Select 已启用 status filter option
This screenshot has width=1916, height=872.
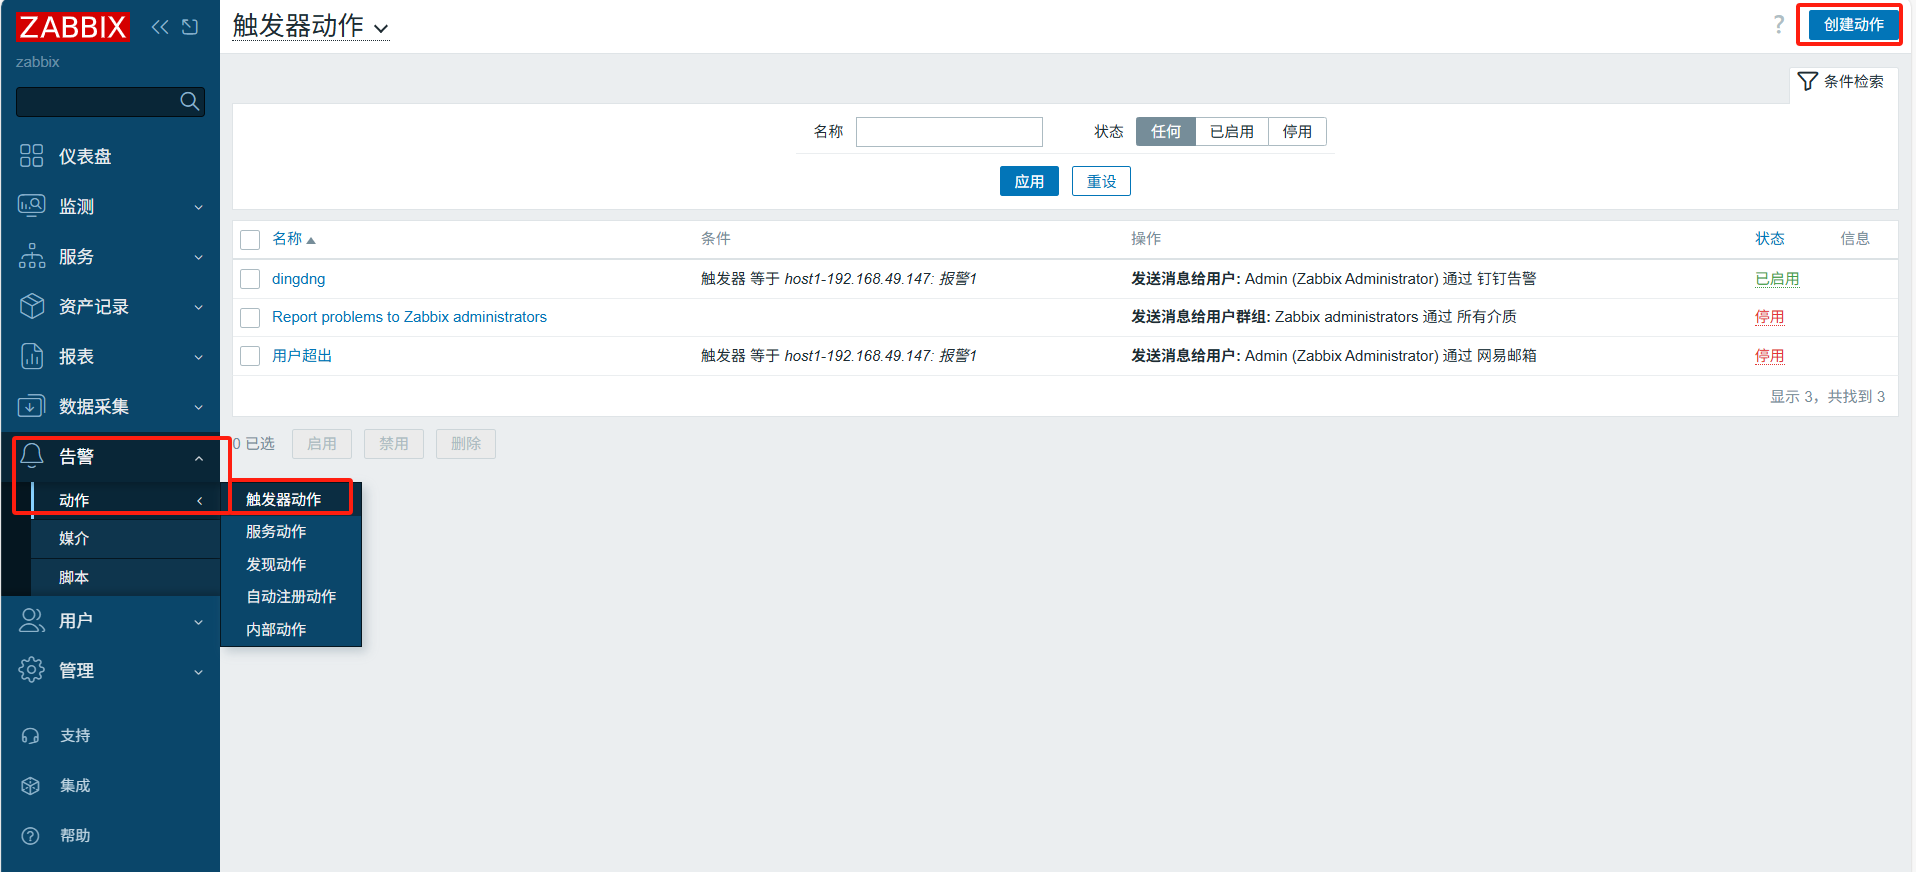coord(1231,131)
